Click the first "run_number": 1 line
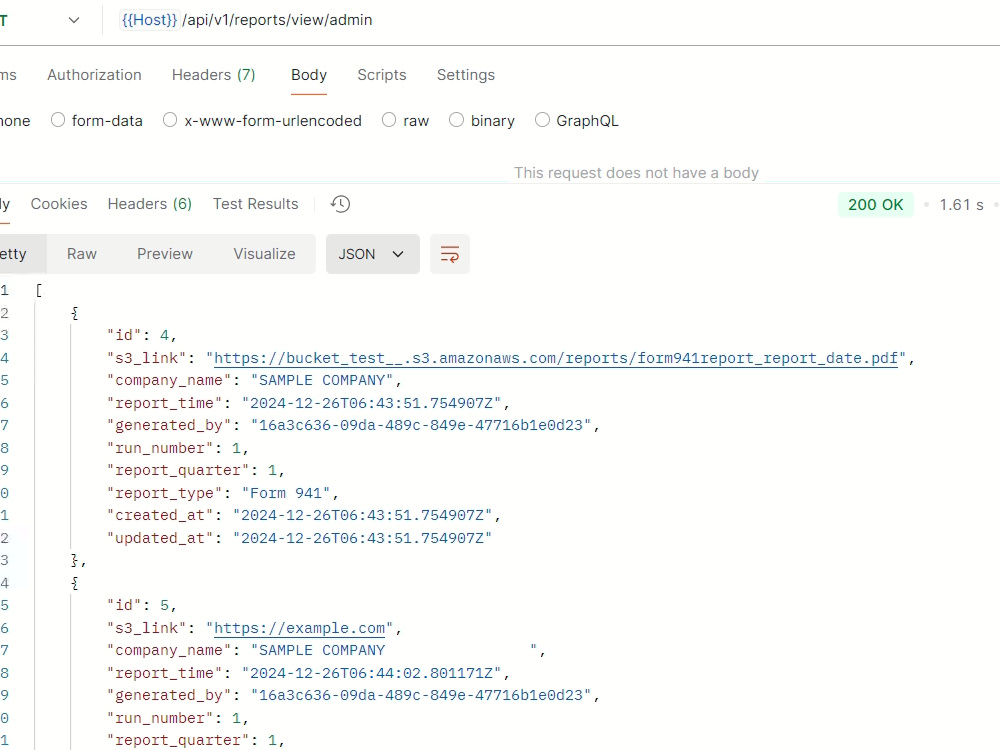The height and width of the screenshot is (750, 1000). 177,448
